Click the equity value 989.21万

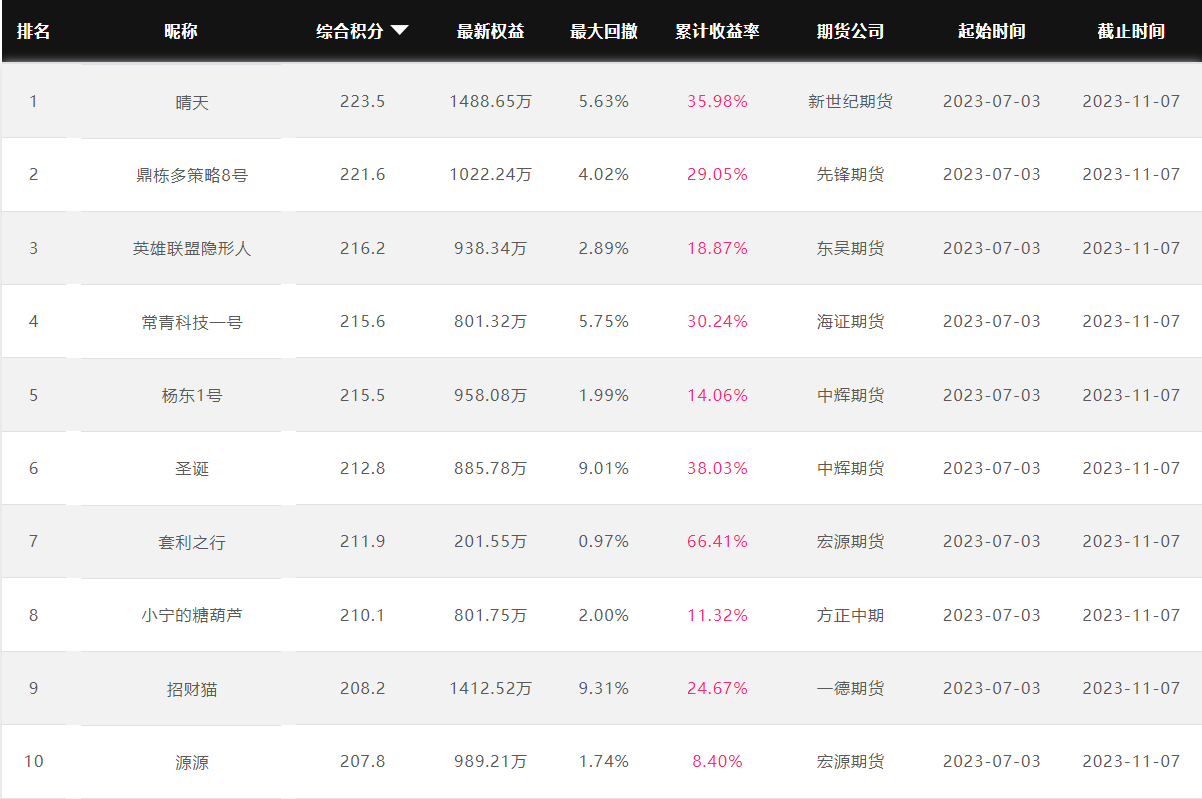(491, 761)
